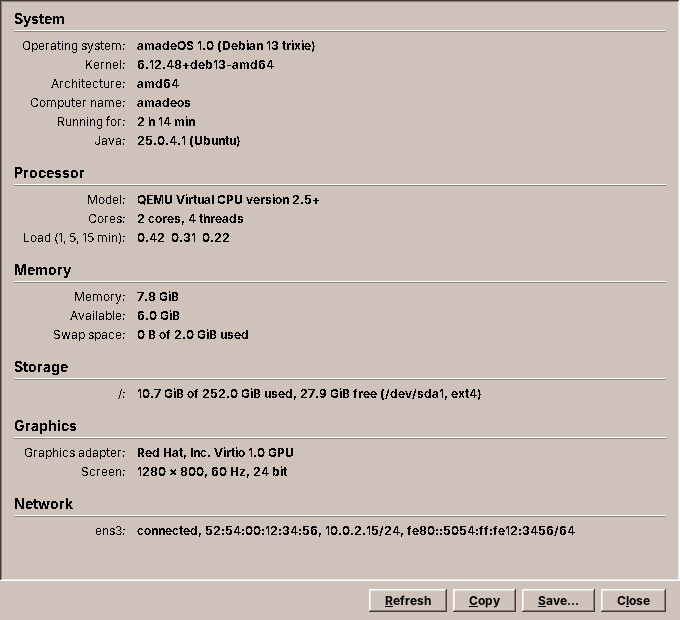Click the Operating system: label
This screenshot has width=680, height=620.
[x=74, y=46]
